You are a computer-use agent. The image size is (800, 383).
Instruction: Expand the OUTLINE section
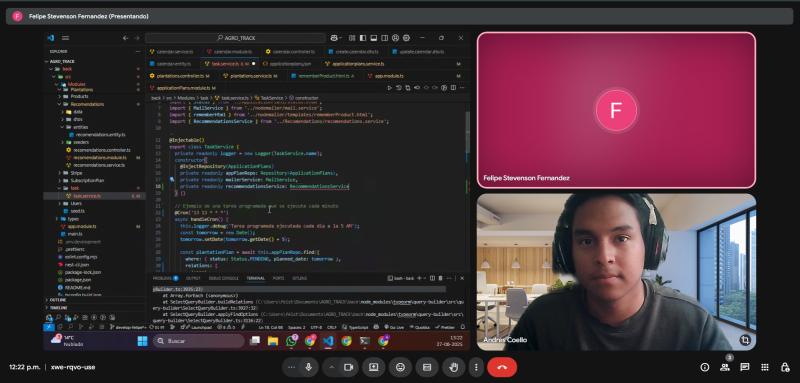click(x=57, y=300)
